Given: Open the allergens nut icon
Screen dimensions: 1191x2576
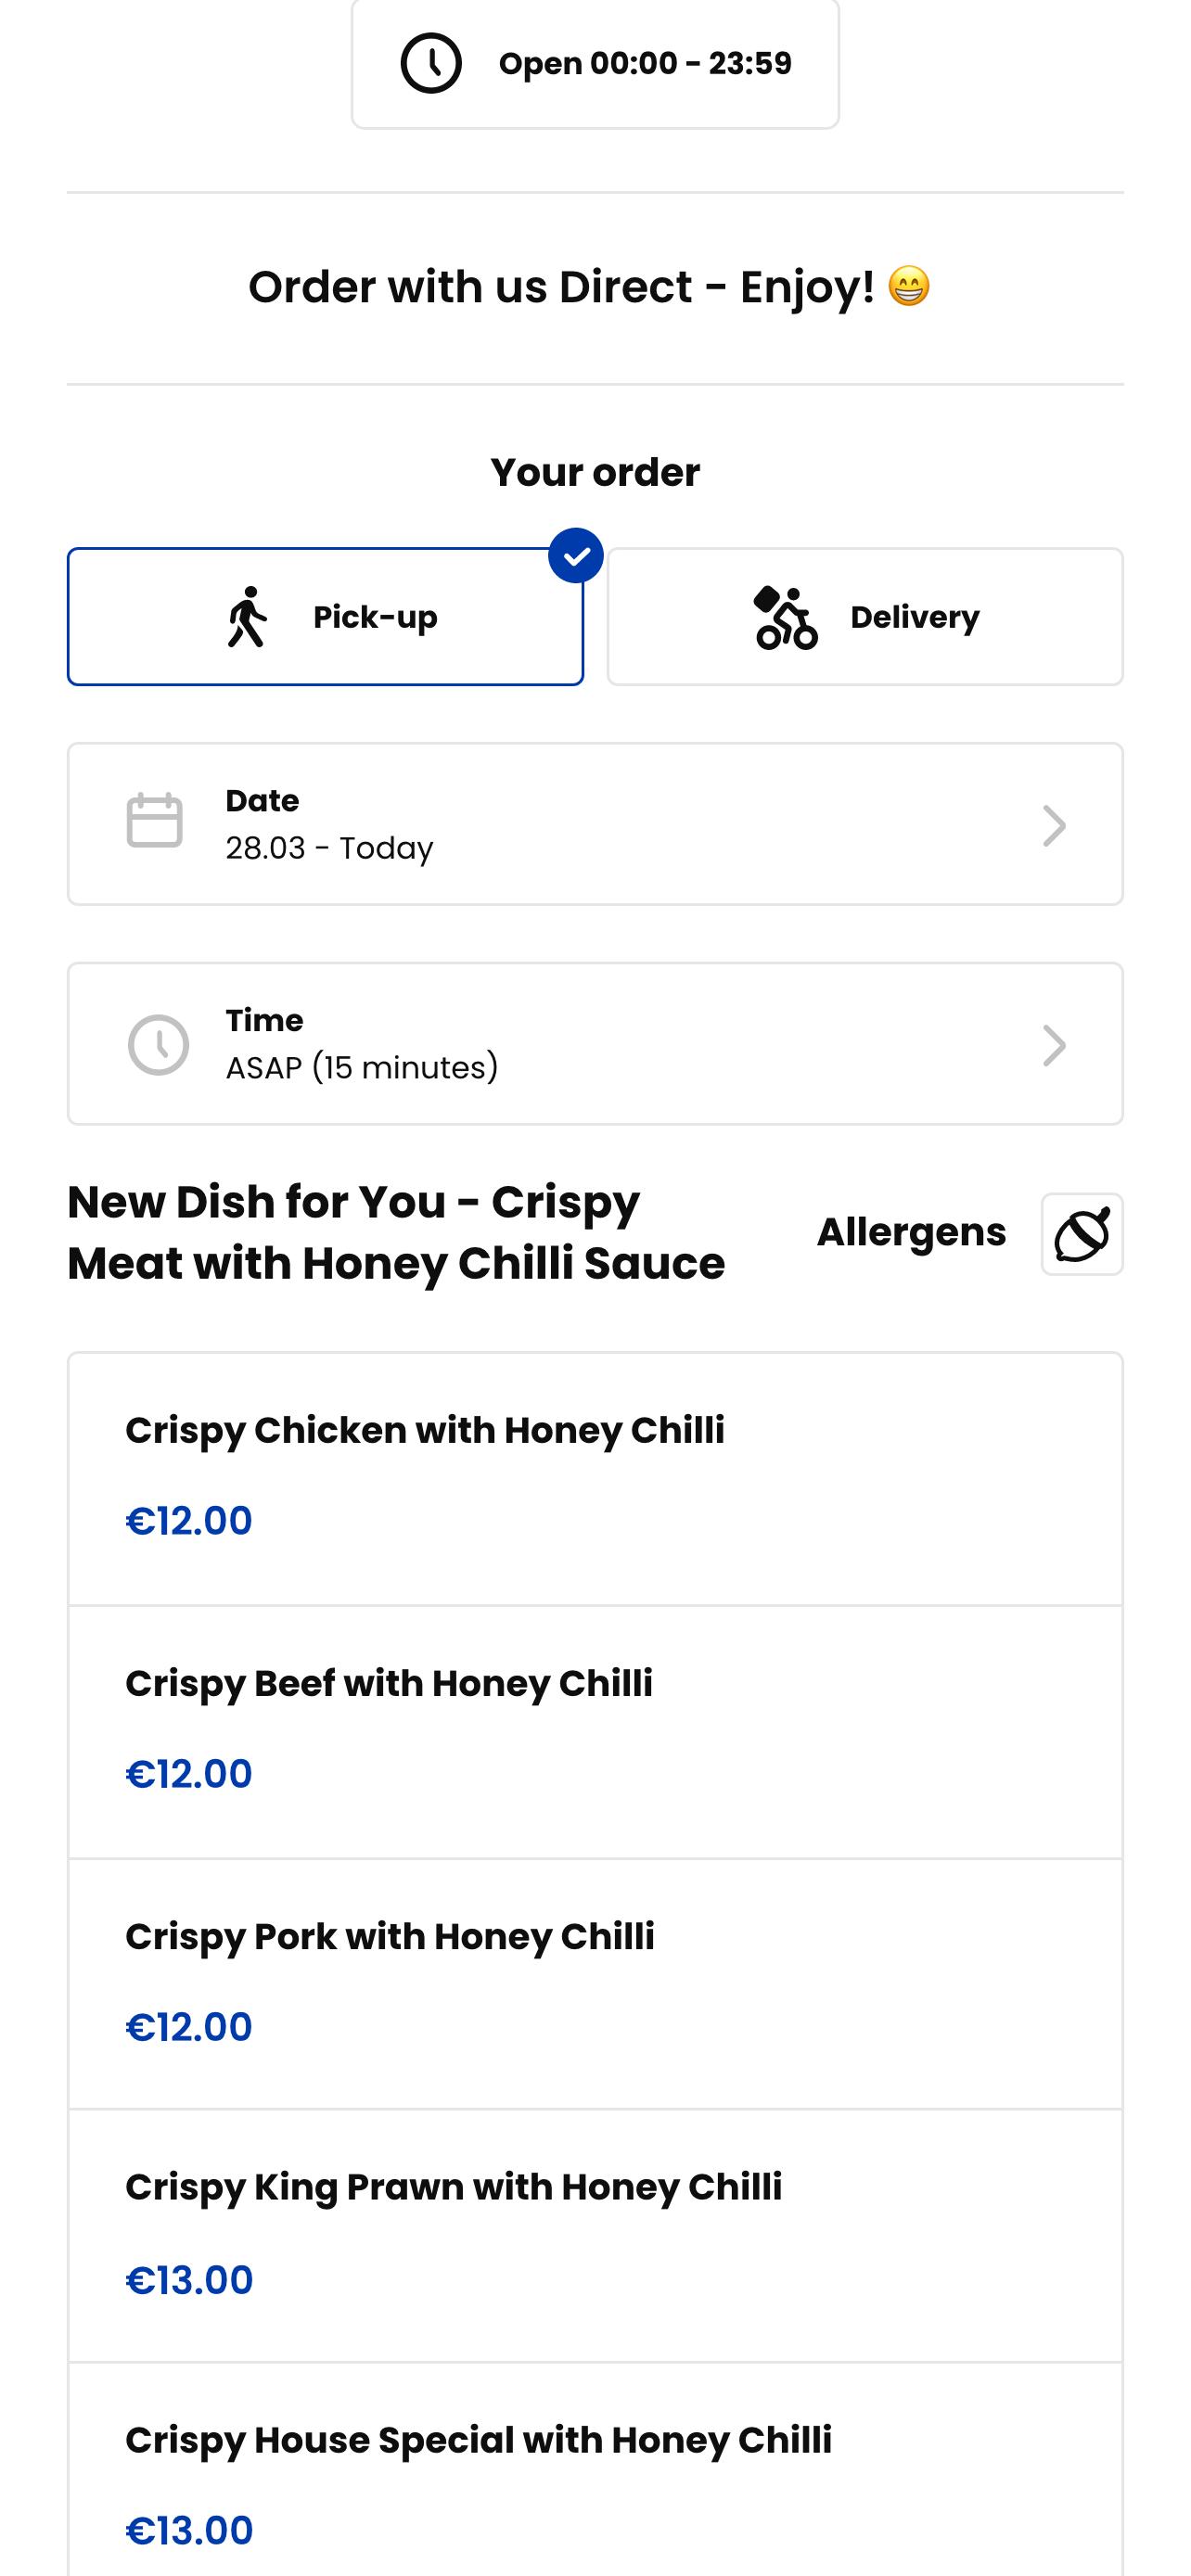Looking at the screenshot, I should point(1082,1234).
